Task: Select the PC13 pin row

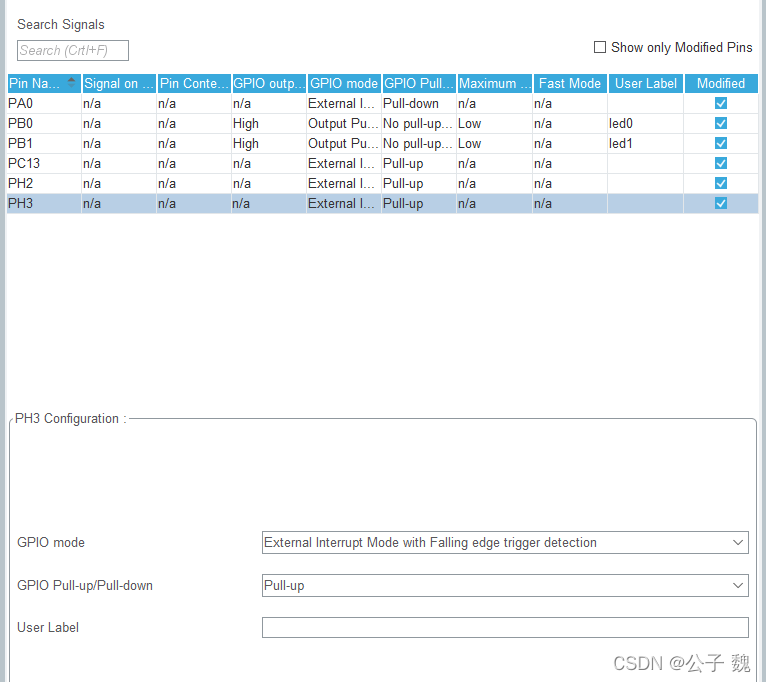Action: click(x=383, y=164)
